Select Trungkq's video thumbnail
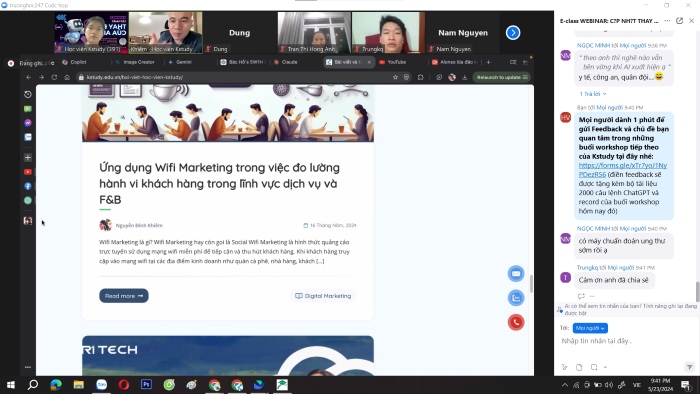Image resolution: width=700 pixels, height=394 pixels. pos(388,33)
